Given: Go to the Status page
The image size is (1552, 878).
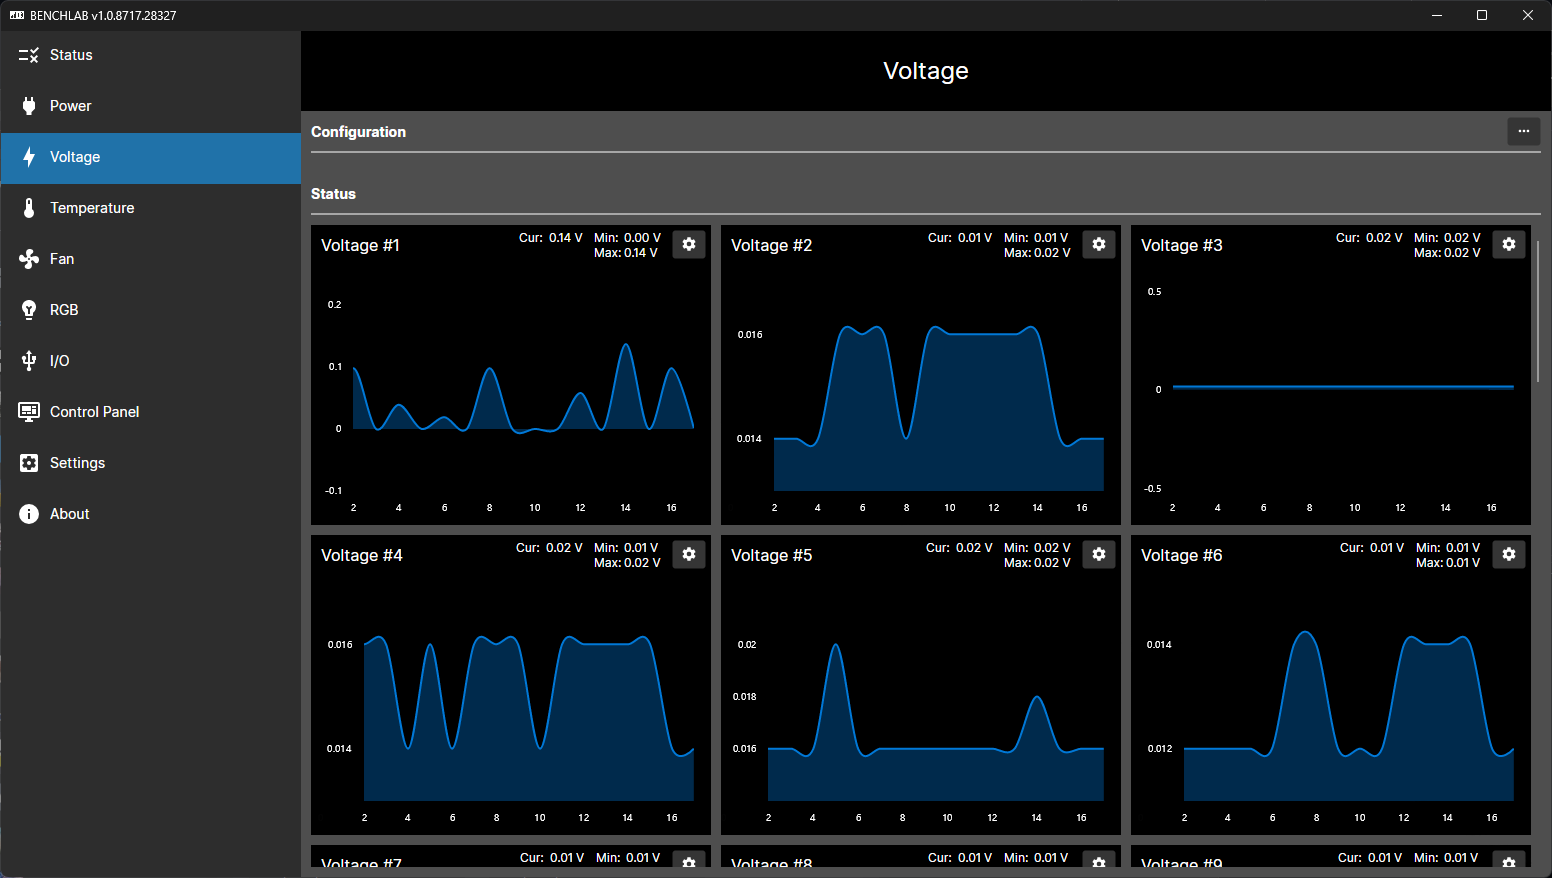Looking at the screenshot, I should point(71,55).
